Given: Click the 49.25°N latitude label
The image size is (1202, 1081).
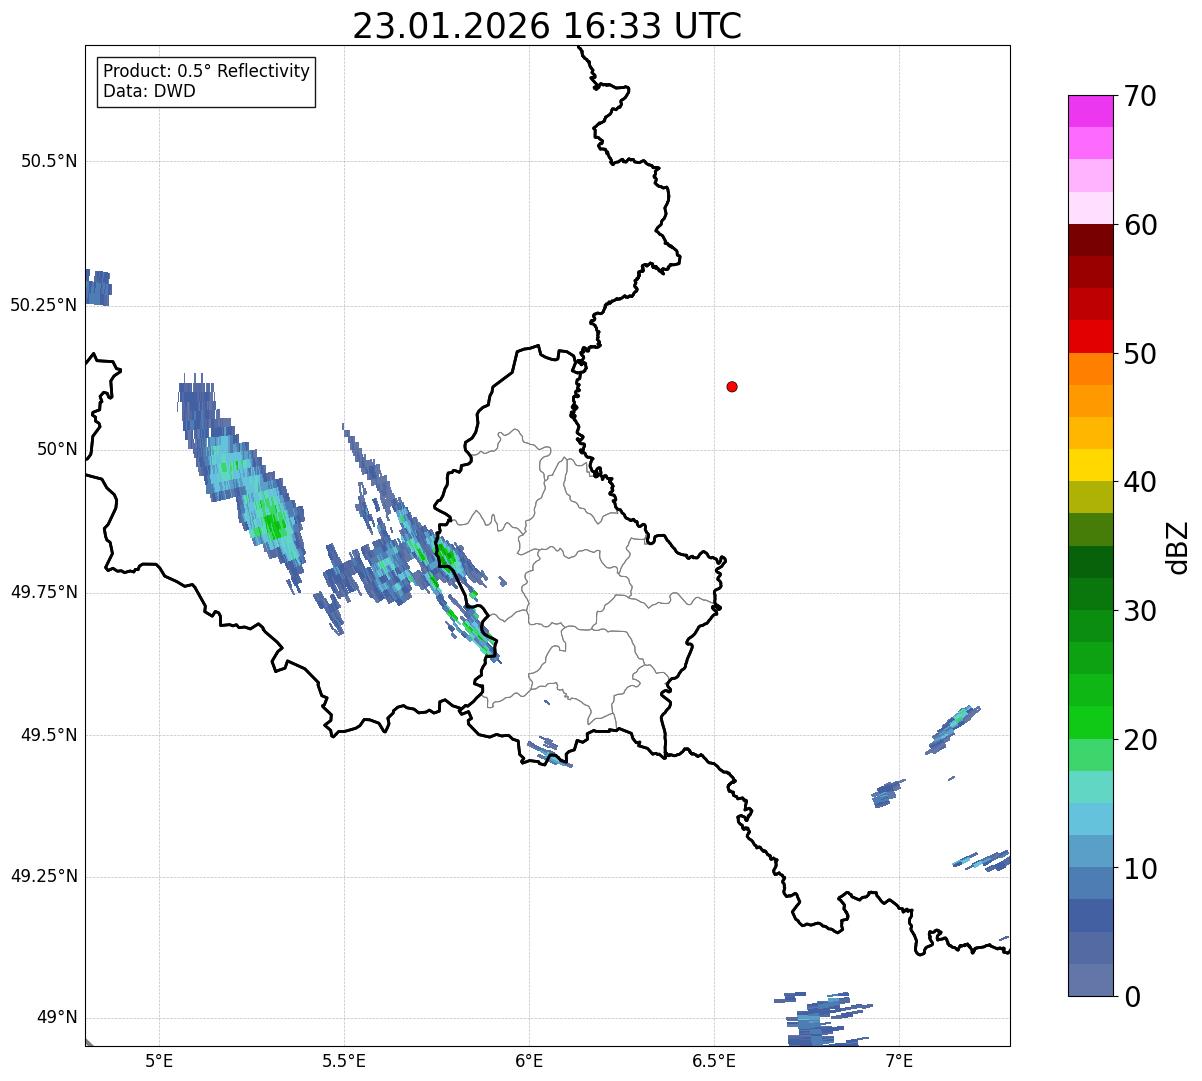Looking at the screenshot, I should click(44, 877).
